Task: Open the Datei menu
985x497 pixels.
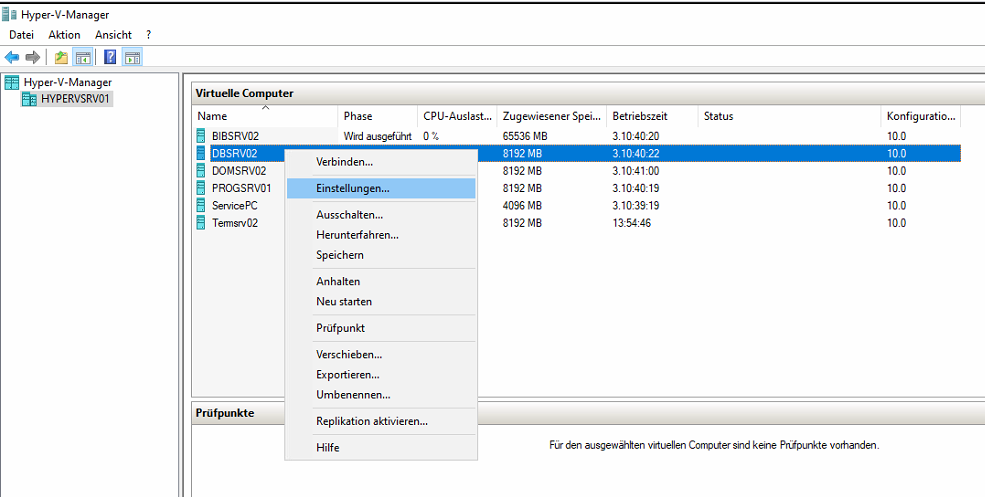Action: 21,35
